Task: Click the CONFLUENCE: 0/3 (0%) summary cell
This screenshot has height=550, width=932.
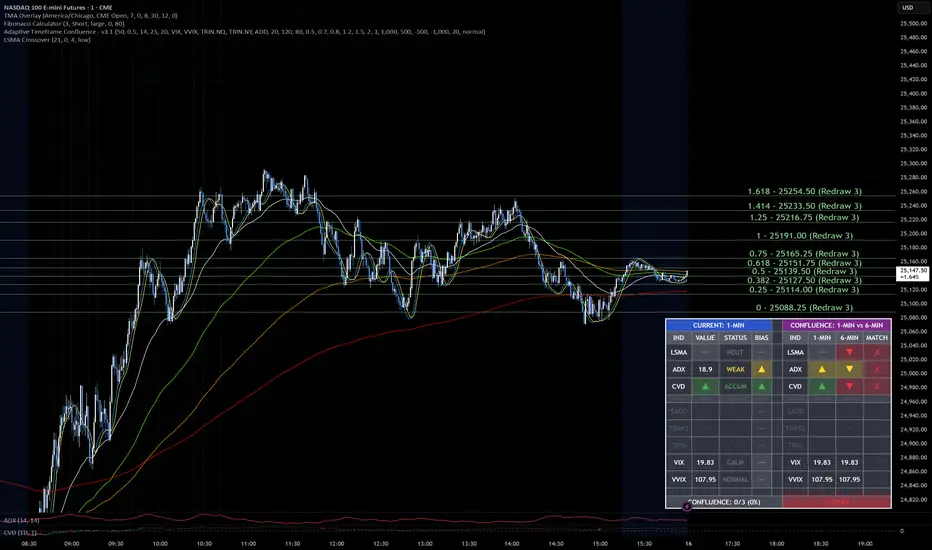Action: pos(724,502)
